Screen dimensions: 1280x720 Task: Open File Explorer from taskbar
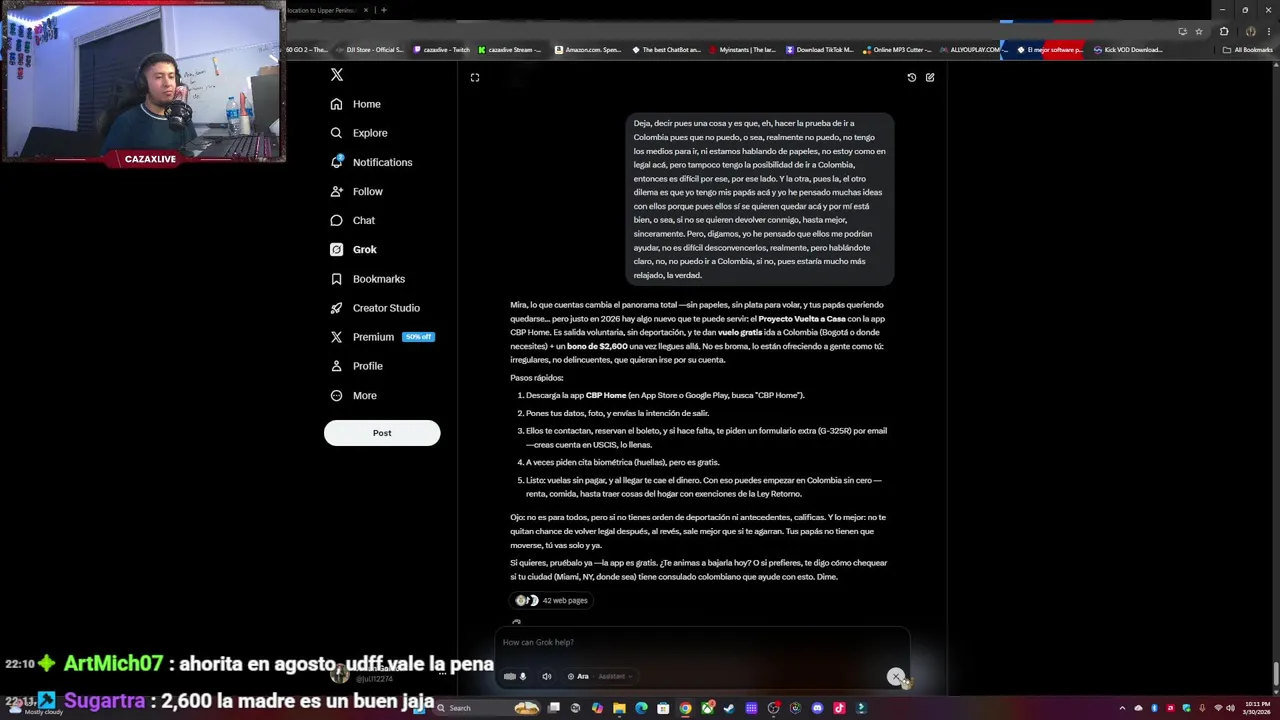pos(619,708)
